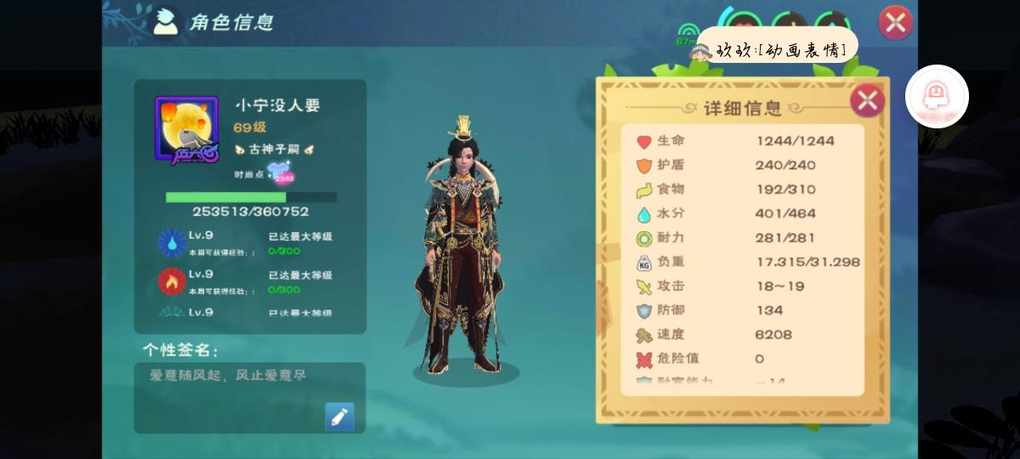The image size is (1020, 459).
Task: Click the player avatar portrait
Action: [x=186, y=130]
